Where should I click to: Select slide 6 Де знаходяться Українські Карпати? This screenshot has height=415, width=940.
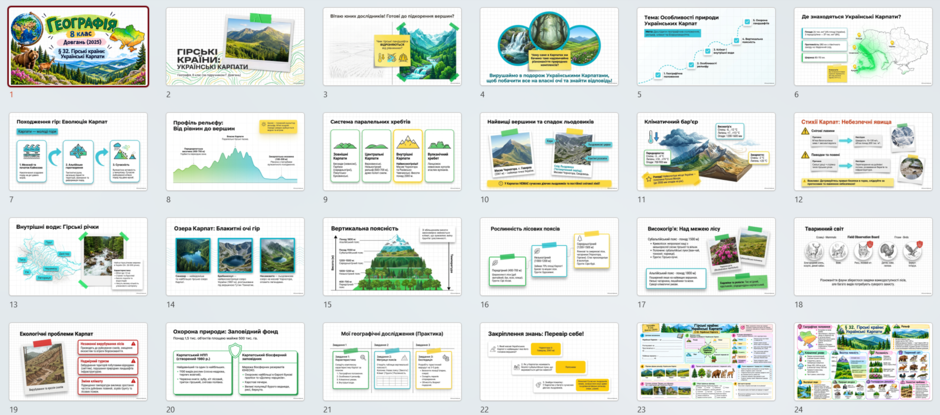point(863,47)
